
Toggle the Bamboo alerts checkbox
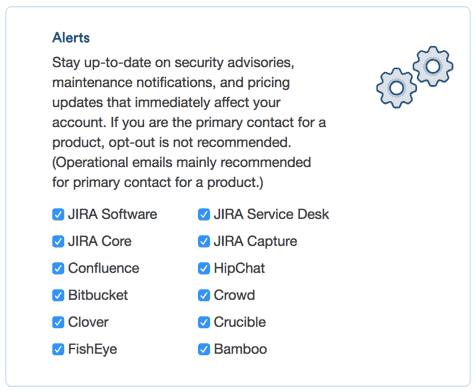pyautogui.click(x=204, y=349)
